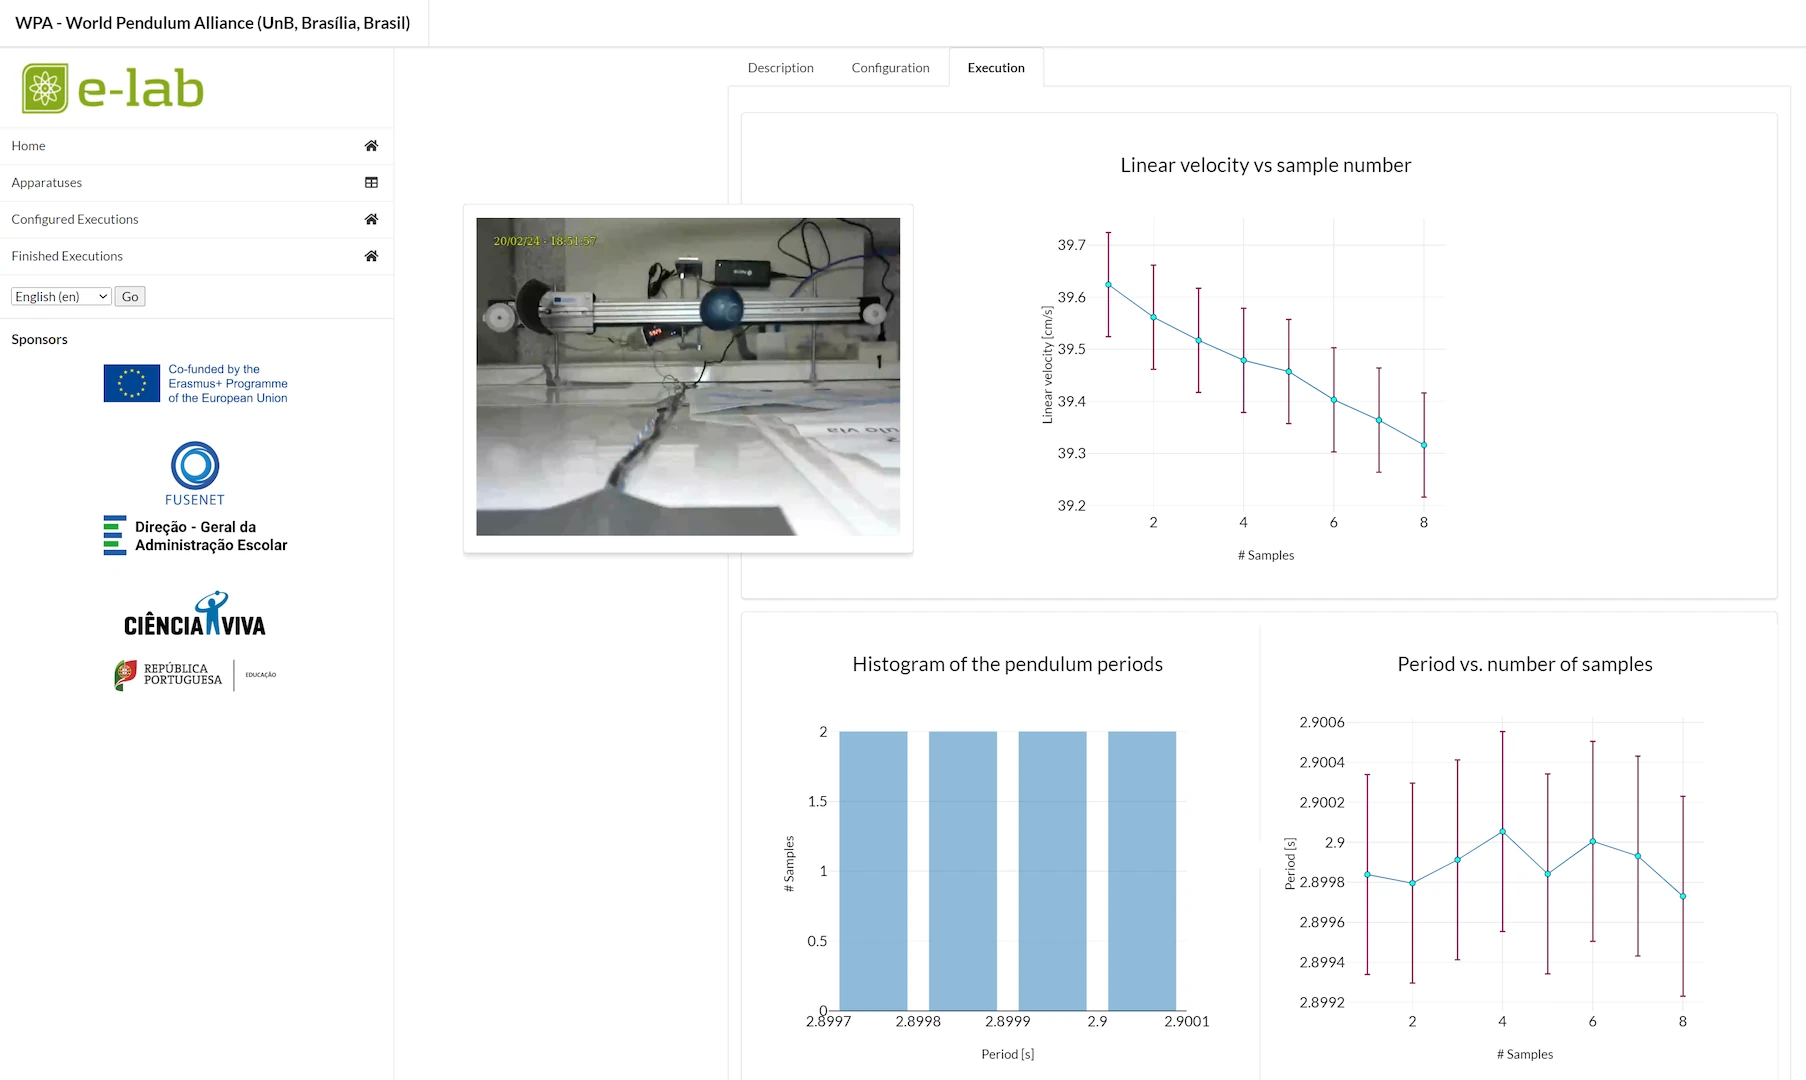1806x1080 pixels.
Task: Open the Configuration tab
Action: [x=890, y=68]
